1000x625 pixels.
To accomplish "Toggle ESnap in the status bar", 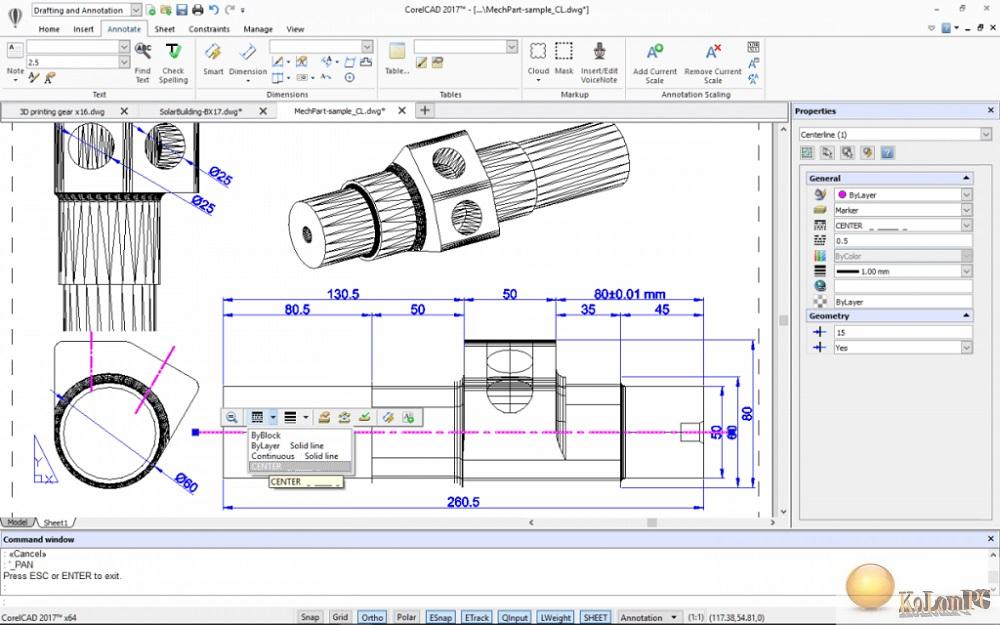I will pos(441,617).
